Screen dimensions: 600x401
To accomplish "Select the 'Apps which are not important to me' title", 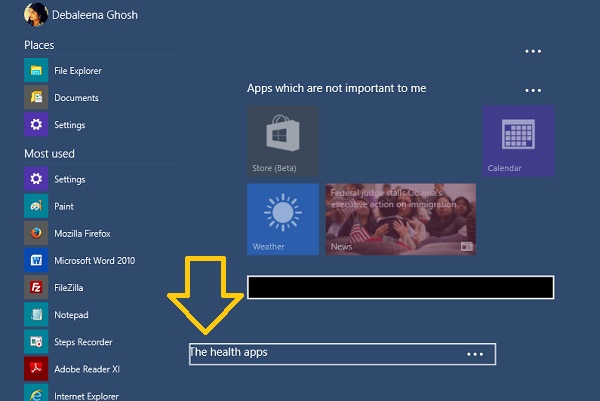I will pos(336,88).
